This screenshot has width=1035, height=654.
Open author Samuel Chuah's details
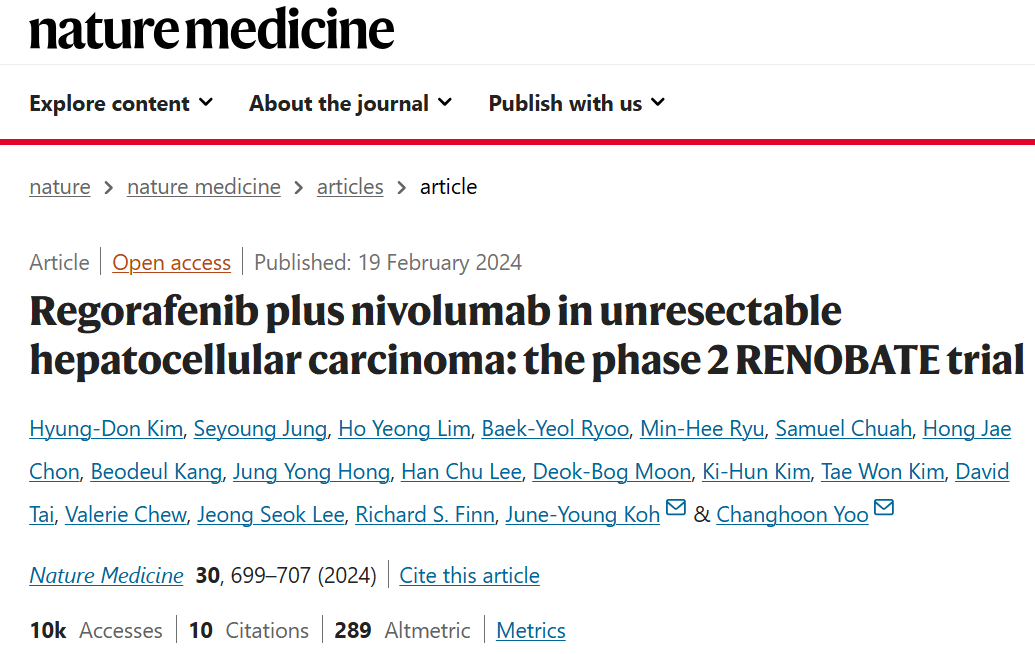(x=844, y=429)
